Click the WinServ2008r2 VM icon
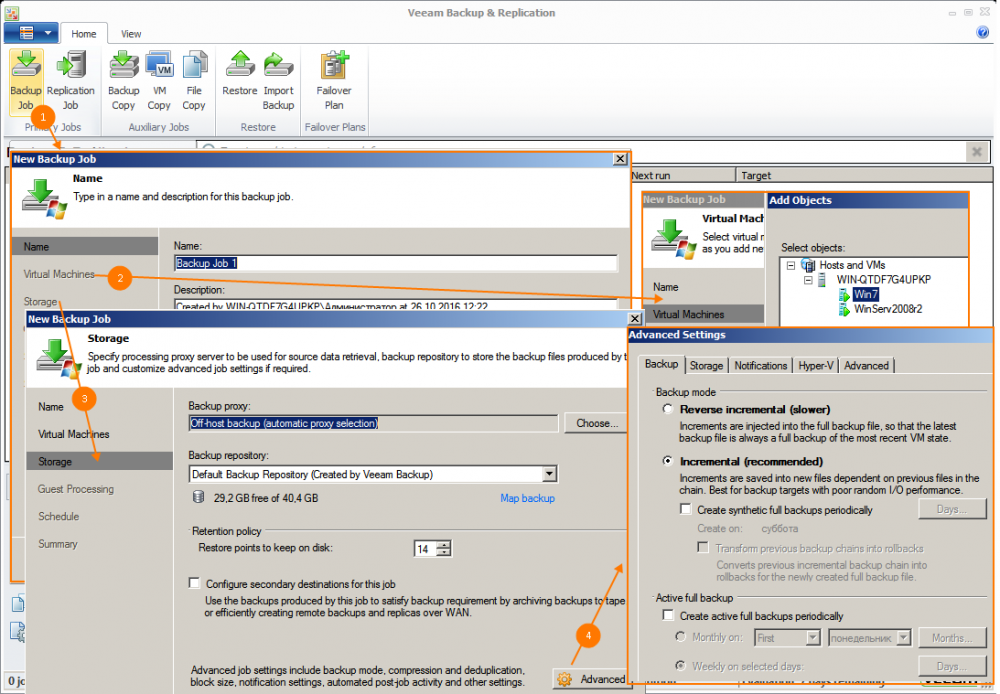Viewport: 1000px width, 694px height. point(844,309)
